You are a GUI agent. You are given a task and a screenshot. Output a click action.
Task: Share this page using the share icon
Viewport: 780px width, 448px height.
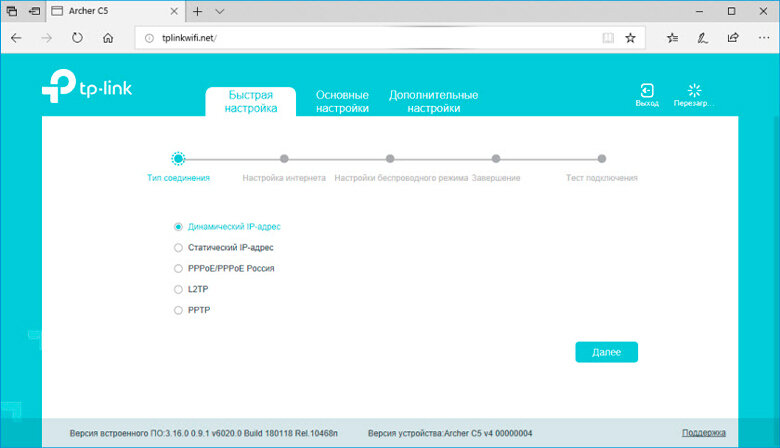point(733,38)
